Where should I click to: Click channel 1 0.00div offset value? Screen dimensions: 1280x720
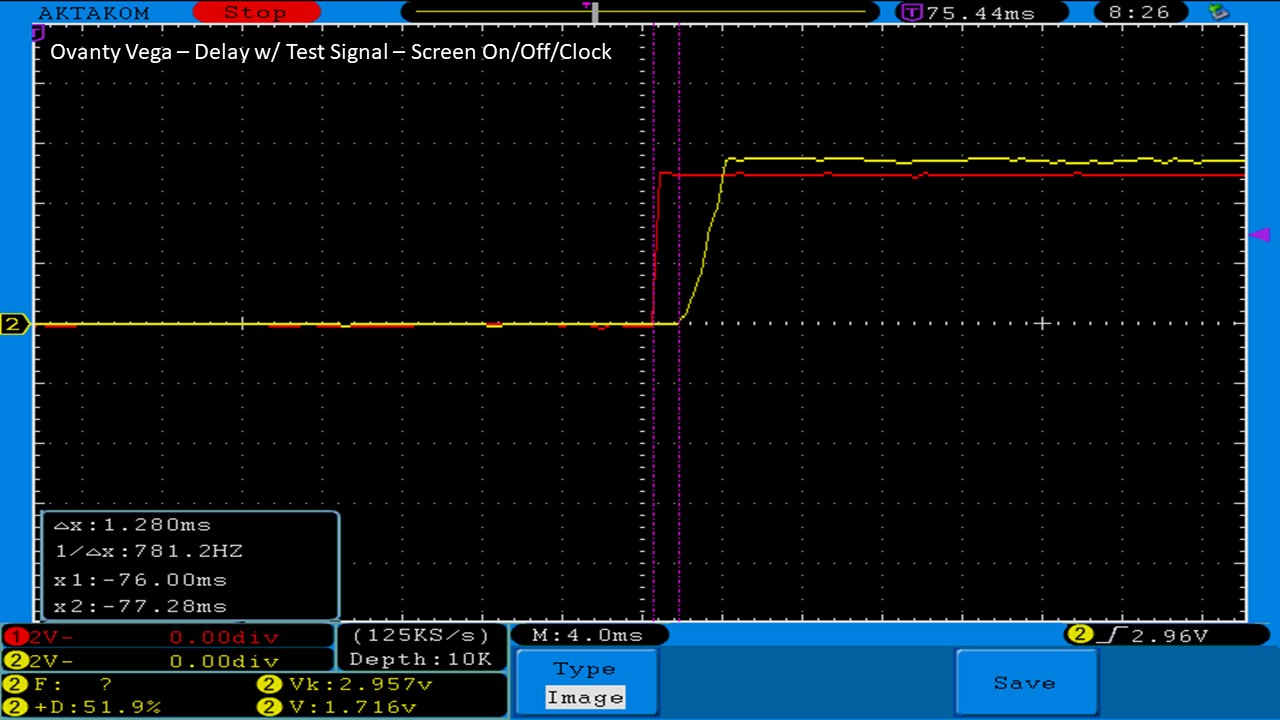tap(224, 637)
